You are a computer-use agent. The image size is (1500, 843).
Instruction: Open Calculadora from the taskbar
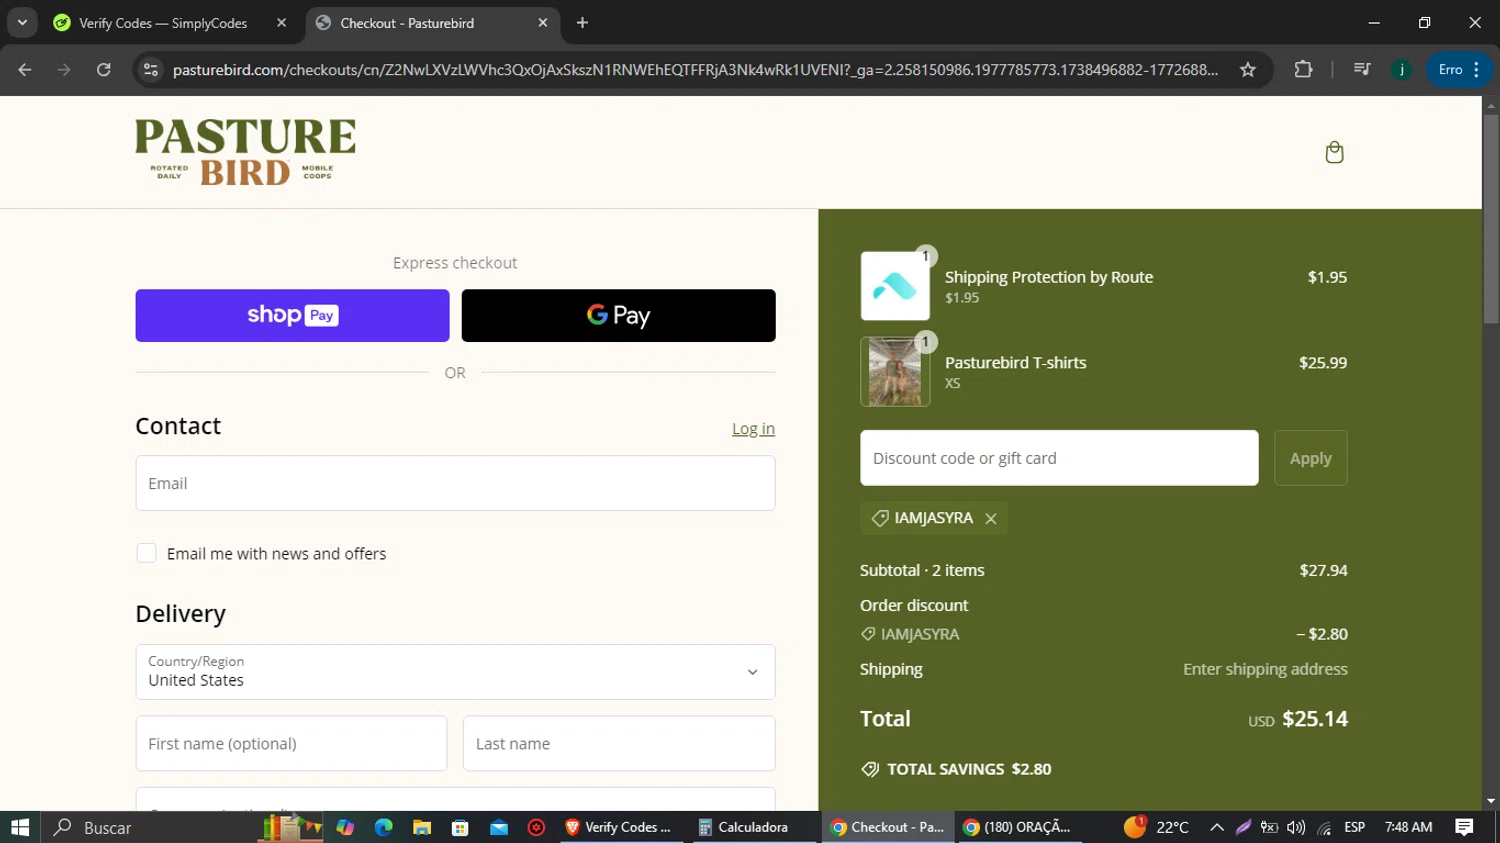(x=752, y=827)
